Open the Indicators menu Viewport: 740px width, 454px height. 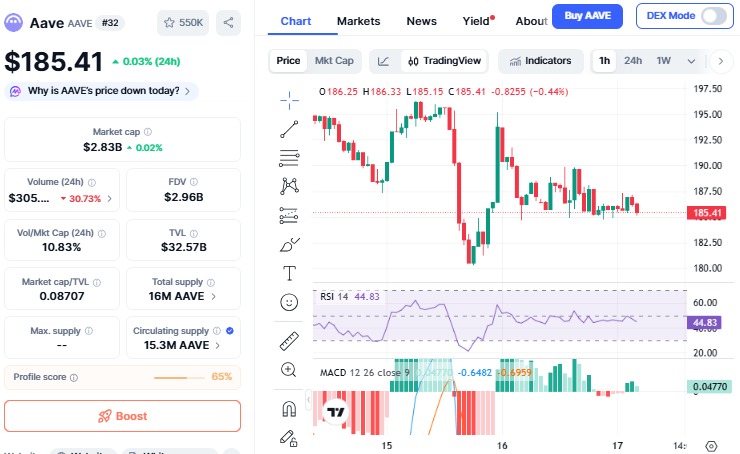click(540, 61)
